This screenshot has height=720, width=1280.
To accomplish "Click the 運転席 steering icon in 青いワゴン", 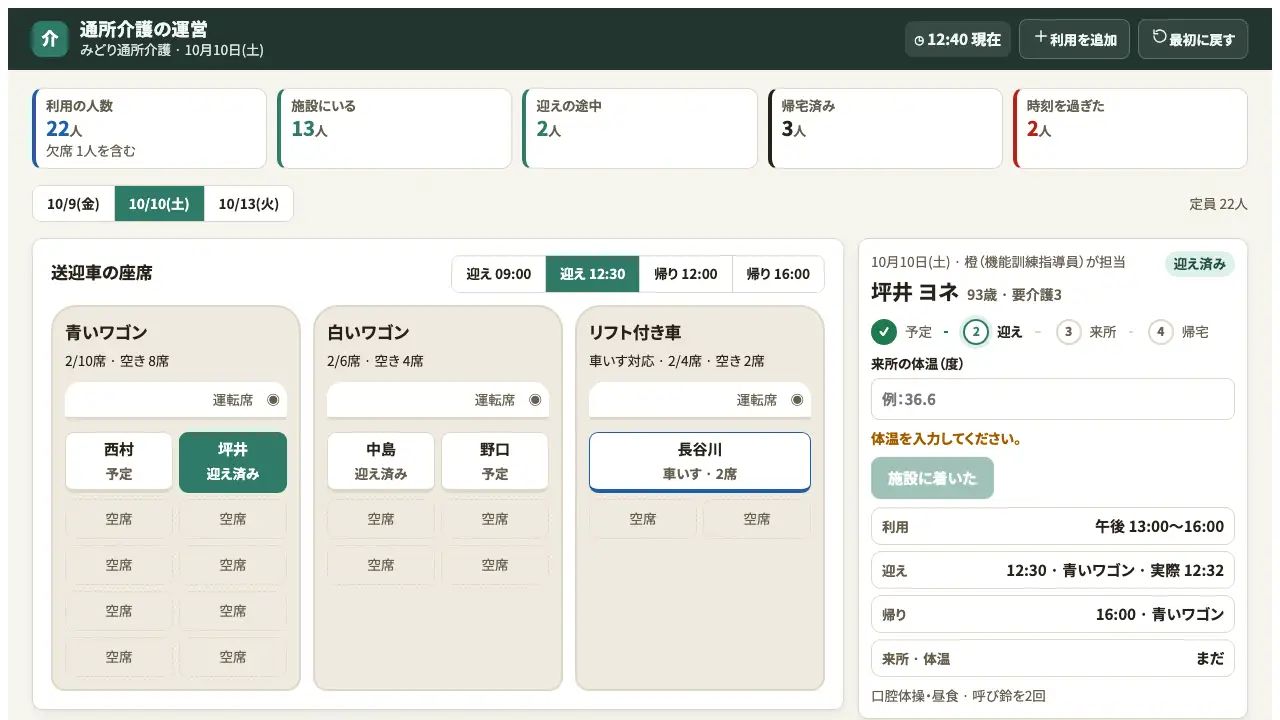I will pyautogui.click(x=273, y=400).
